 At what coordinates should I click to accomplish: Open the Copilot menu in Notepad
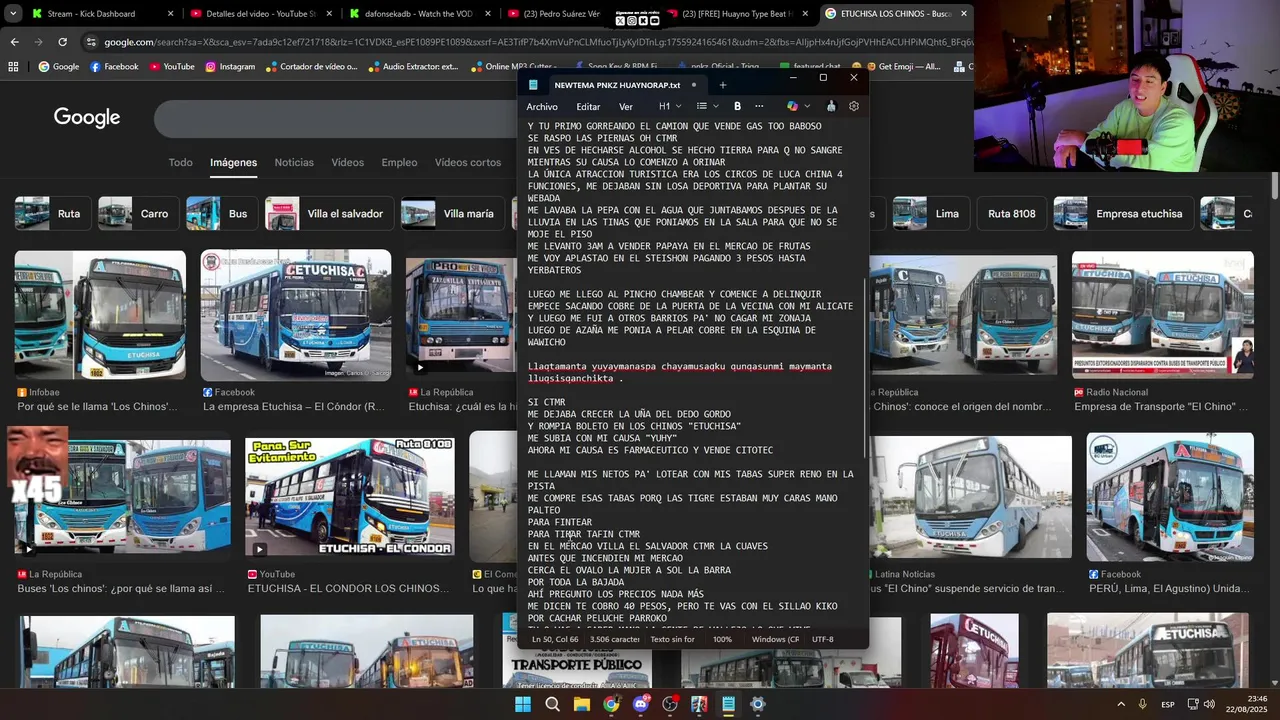[792, 106]
